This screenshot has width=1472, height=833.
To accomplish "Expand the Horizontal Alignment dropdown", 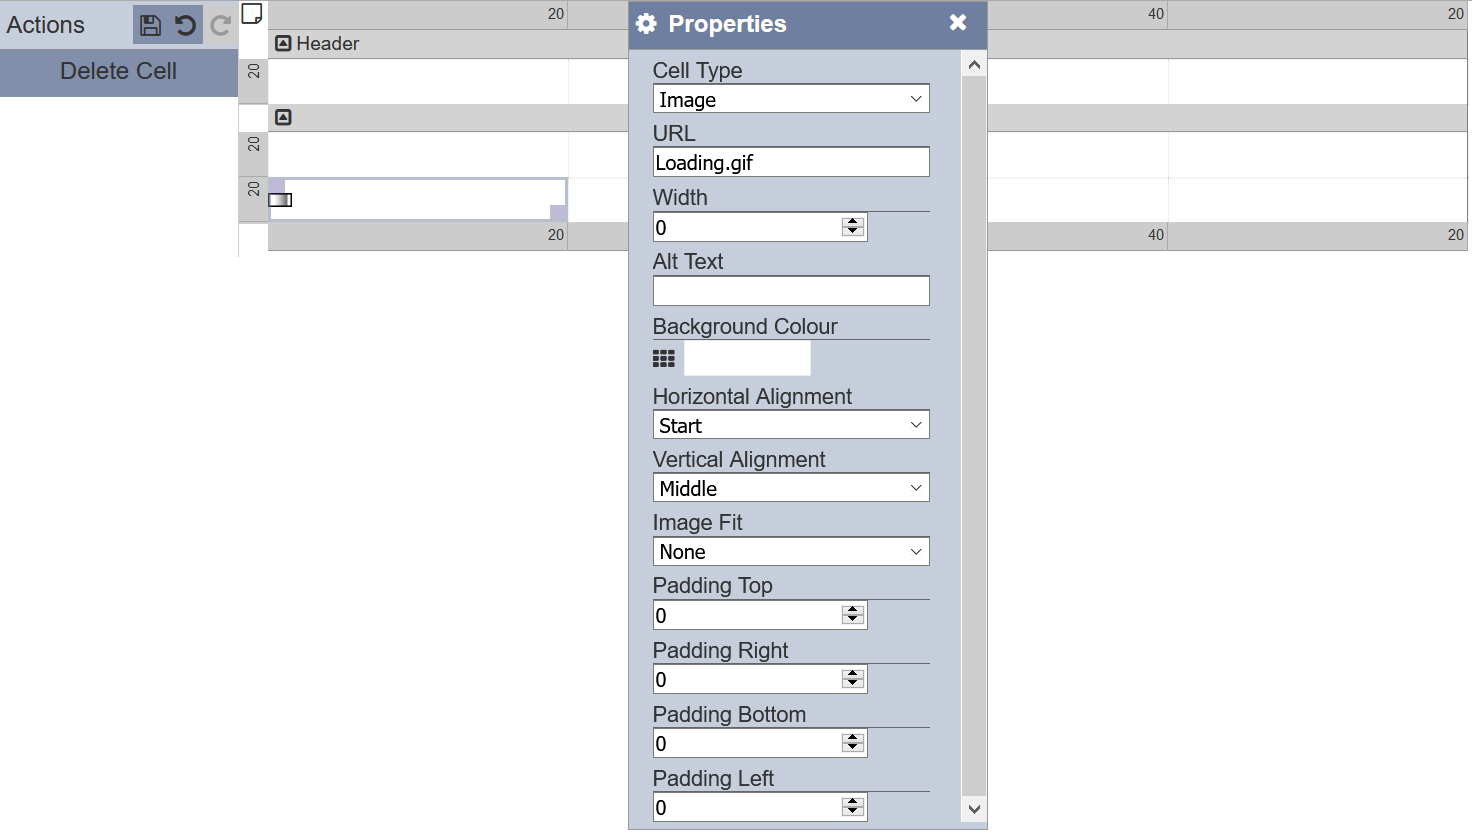I will [x=790, y=425].
